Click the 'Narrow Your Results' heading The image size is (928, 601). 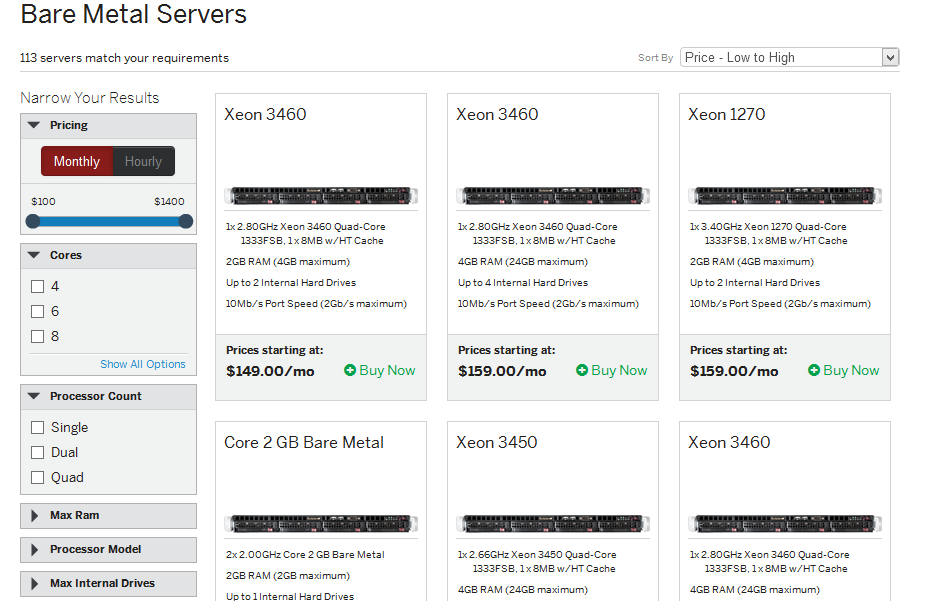pos(89,98)
